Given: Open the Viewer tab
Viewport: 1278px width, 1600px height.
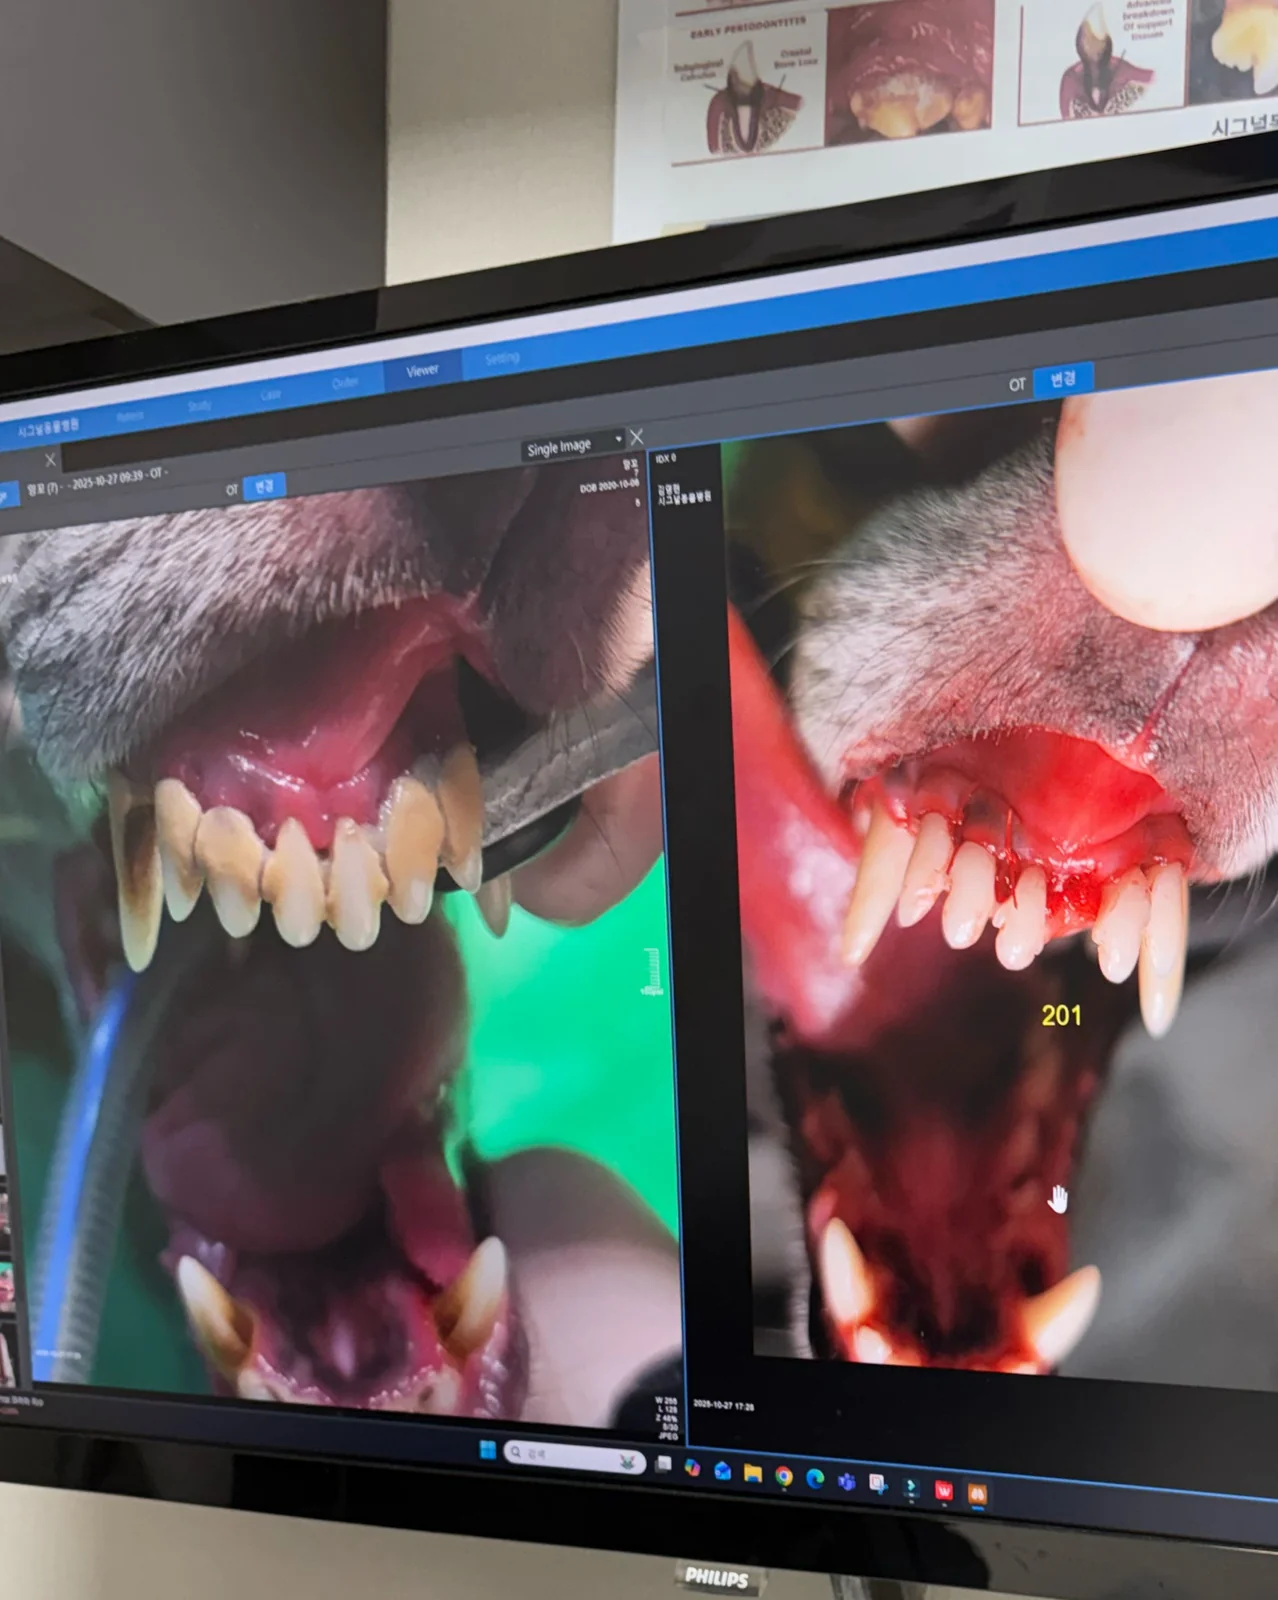Looking at the screenshot, I should click(x=422, y=371).
